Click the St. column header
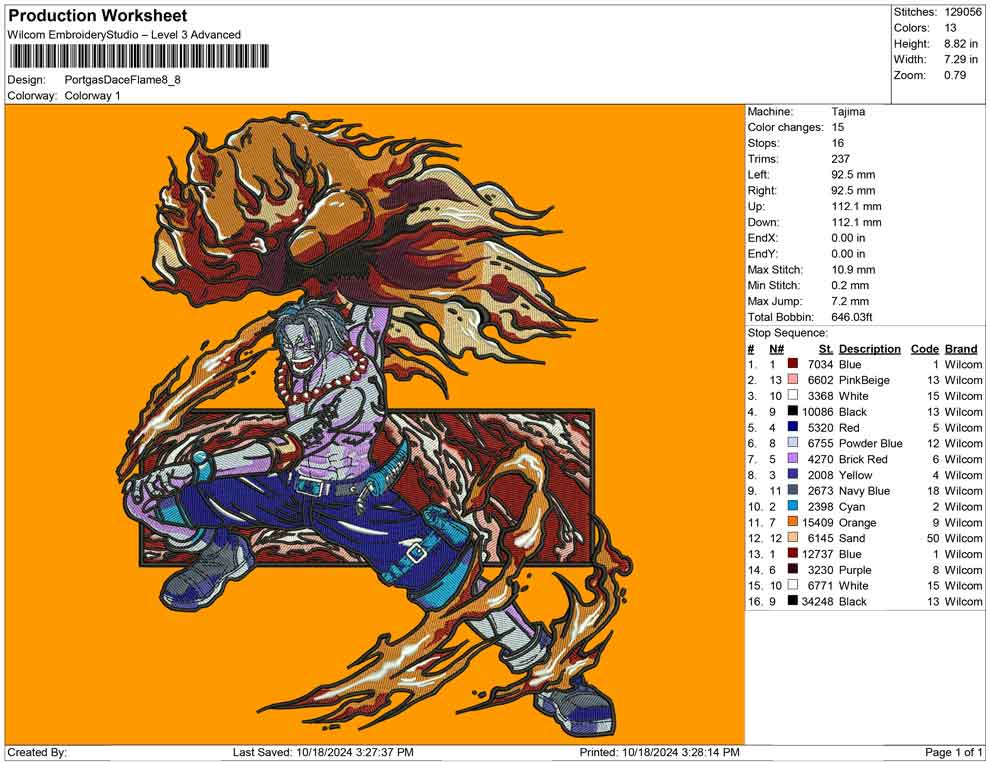 pyautogui.click(x=826, y=348)
